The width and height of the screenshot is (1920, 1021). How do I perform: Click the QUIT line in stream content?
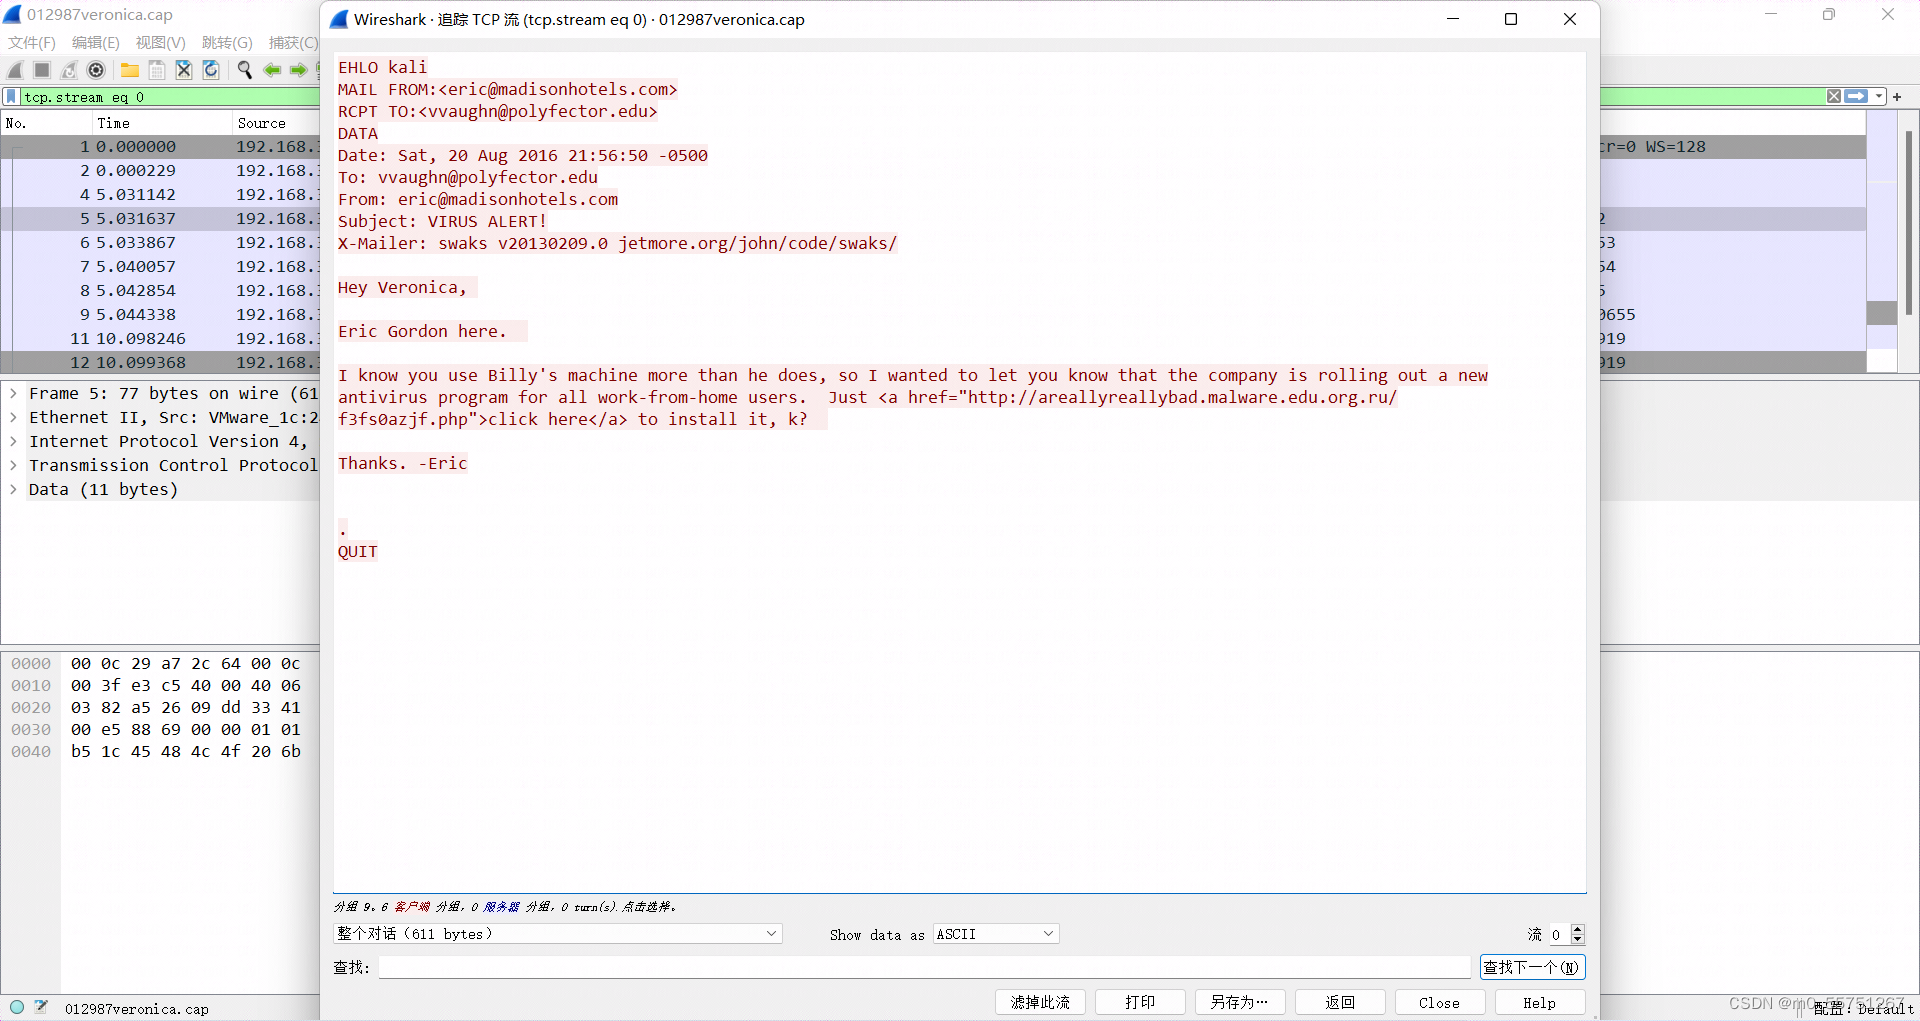tap(357, 551)
